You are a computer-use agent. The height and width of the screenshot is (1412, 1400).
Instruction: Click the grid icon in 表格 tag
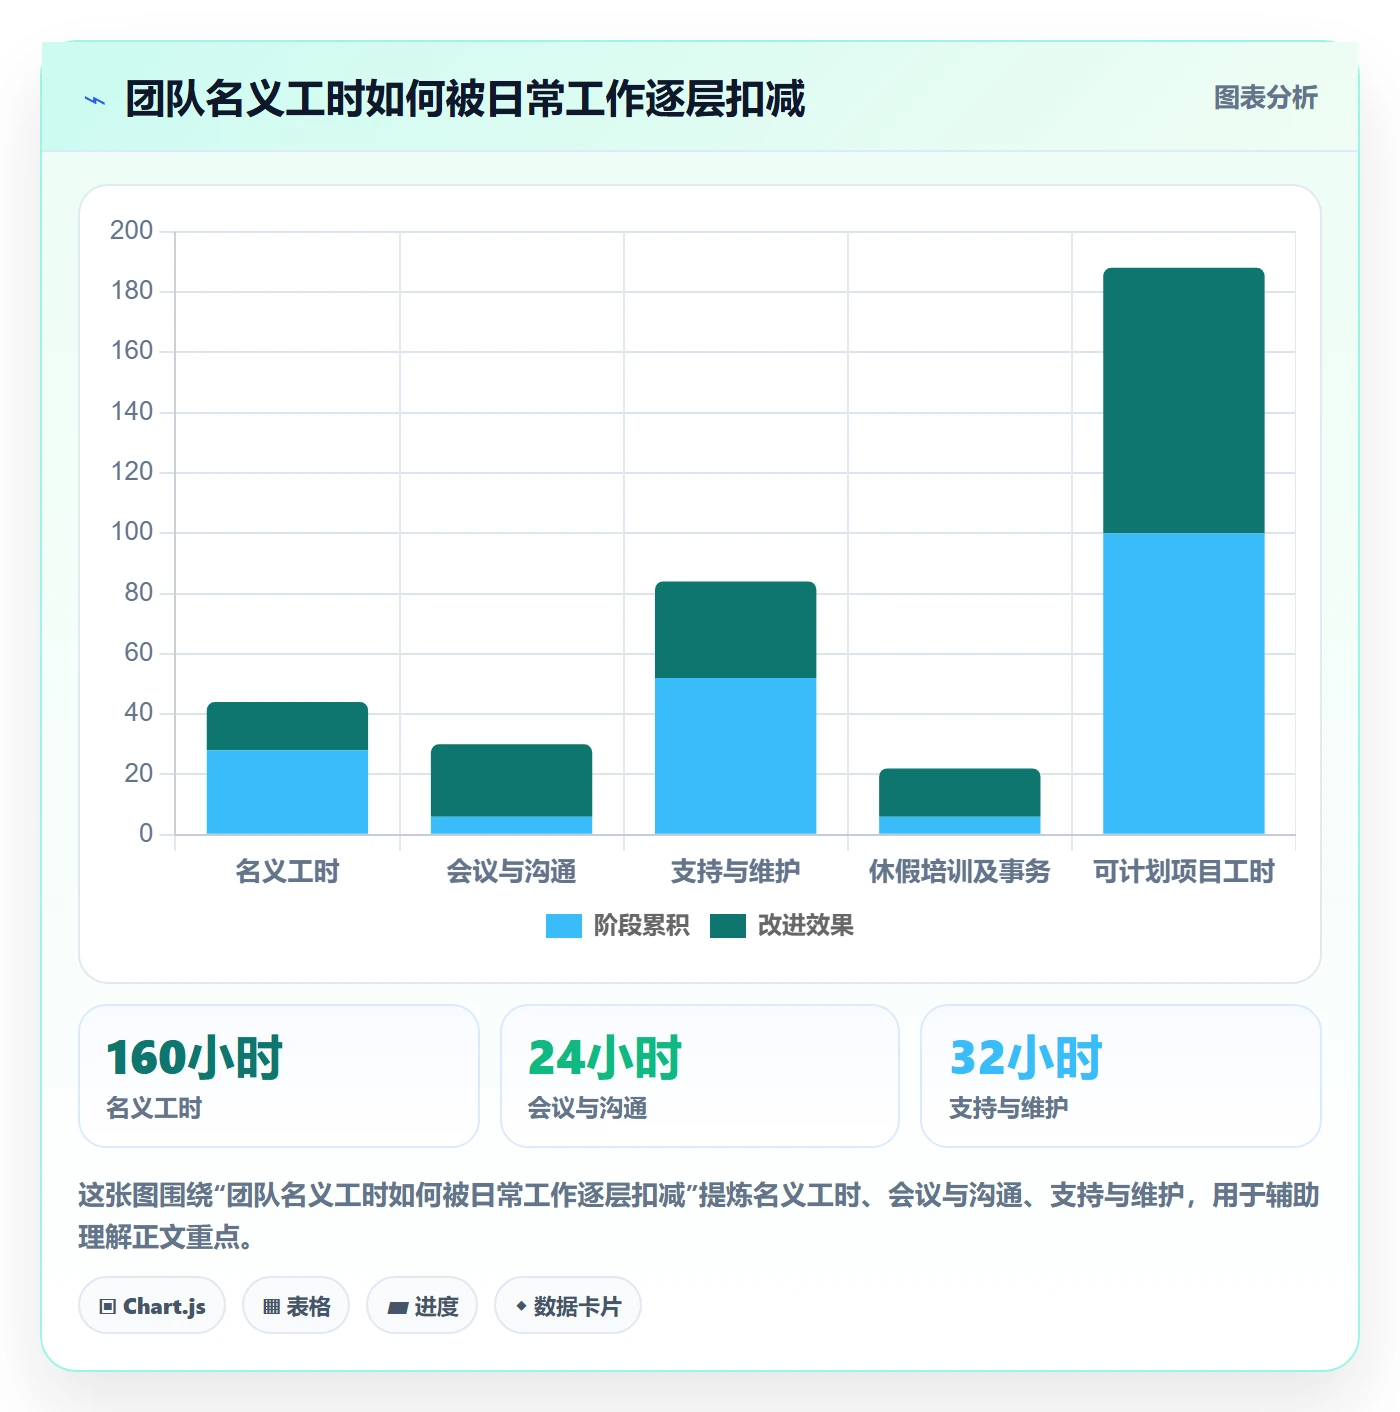coord(271,1307)
